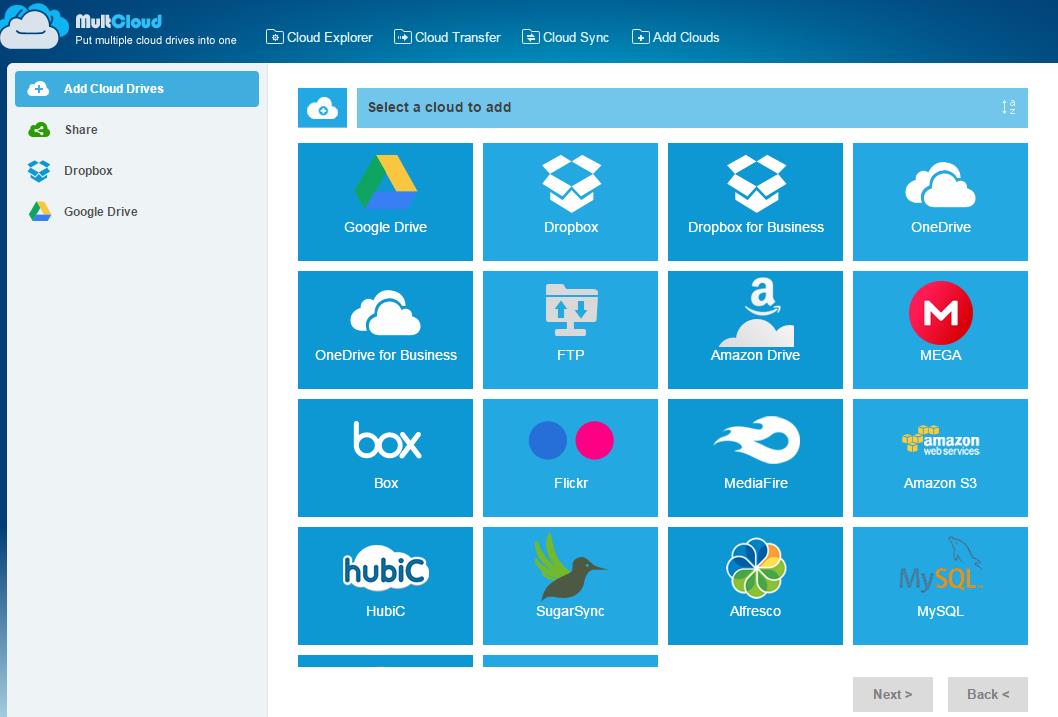Select the Google Drive cloud tile

(385, 202)
